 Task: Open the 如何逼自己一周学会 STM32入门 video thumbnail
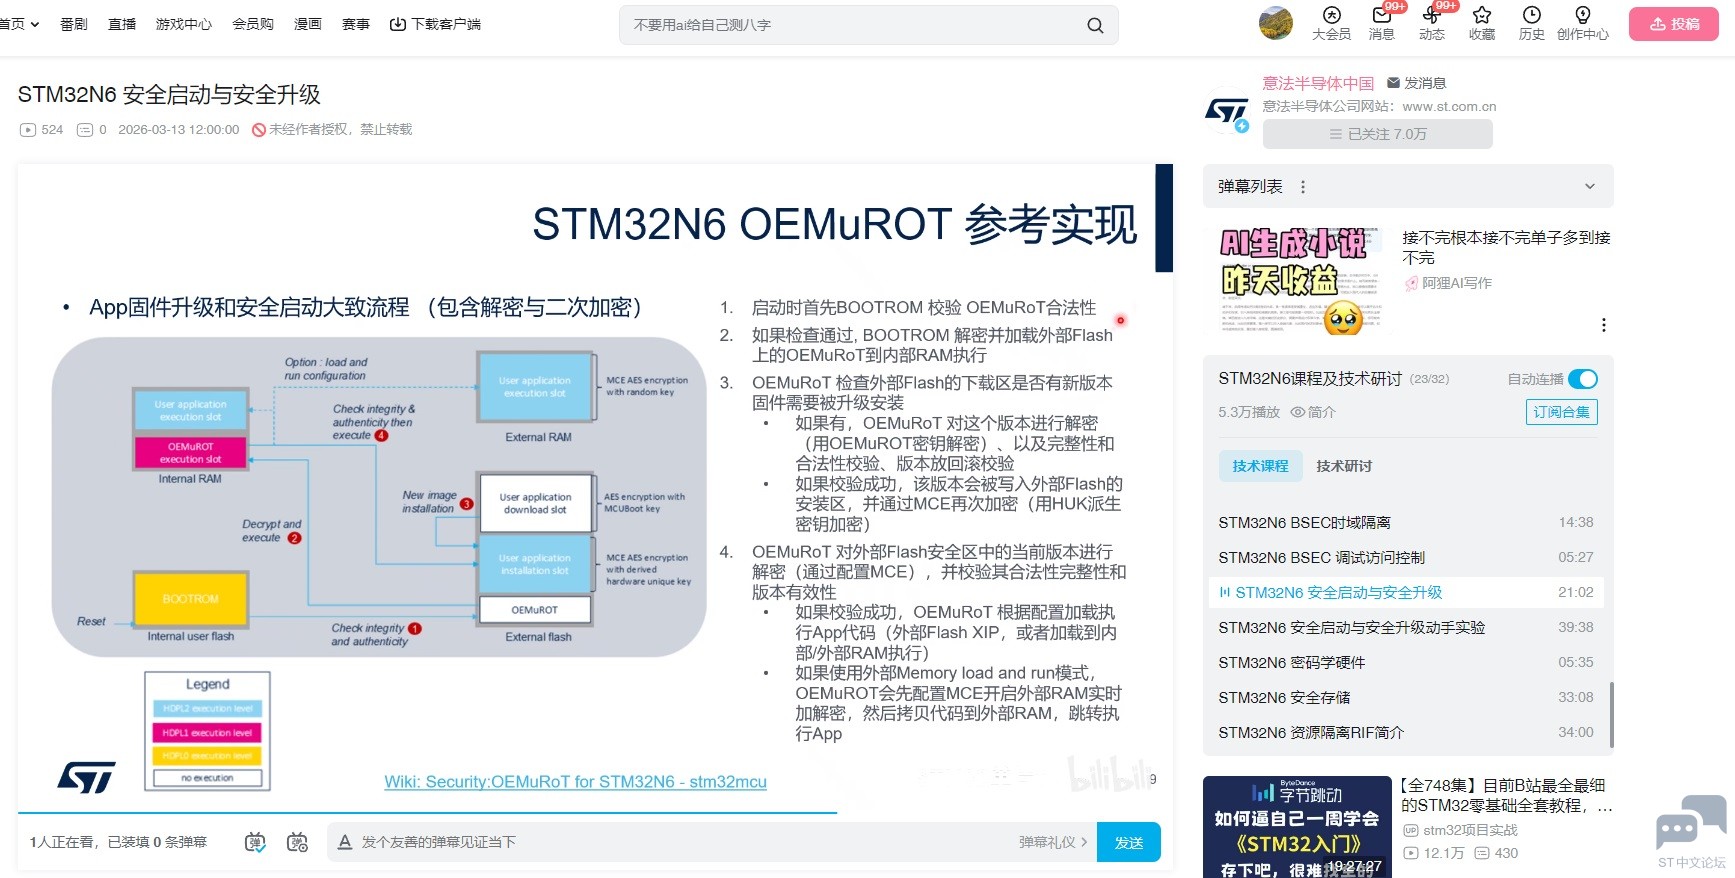point(1297,827)
